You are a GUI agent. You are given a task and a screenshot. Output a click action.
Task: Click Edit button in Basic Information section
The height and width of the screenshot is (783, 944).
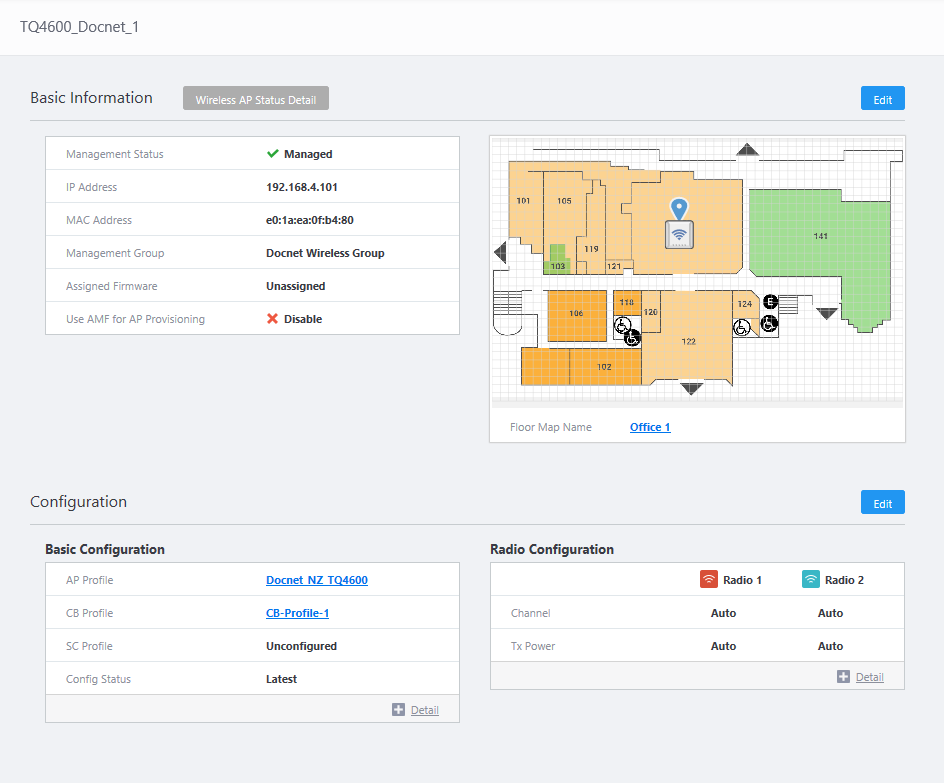882,99
